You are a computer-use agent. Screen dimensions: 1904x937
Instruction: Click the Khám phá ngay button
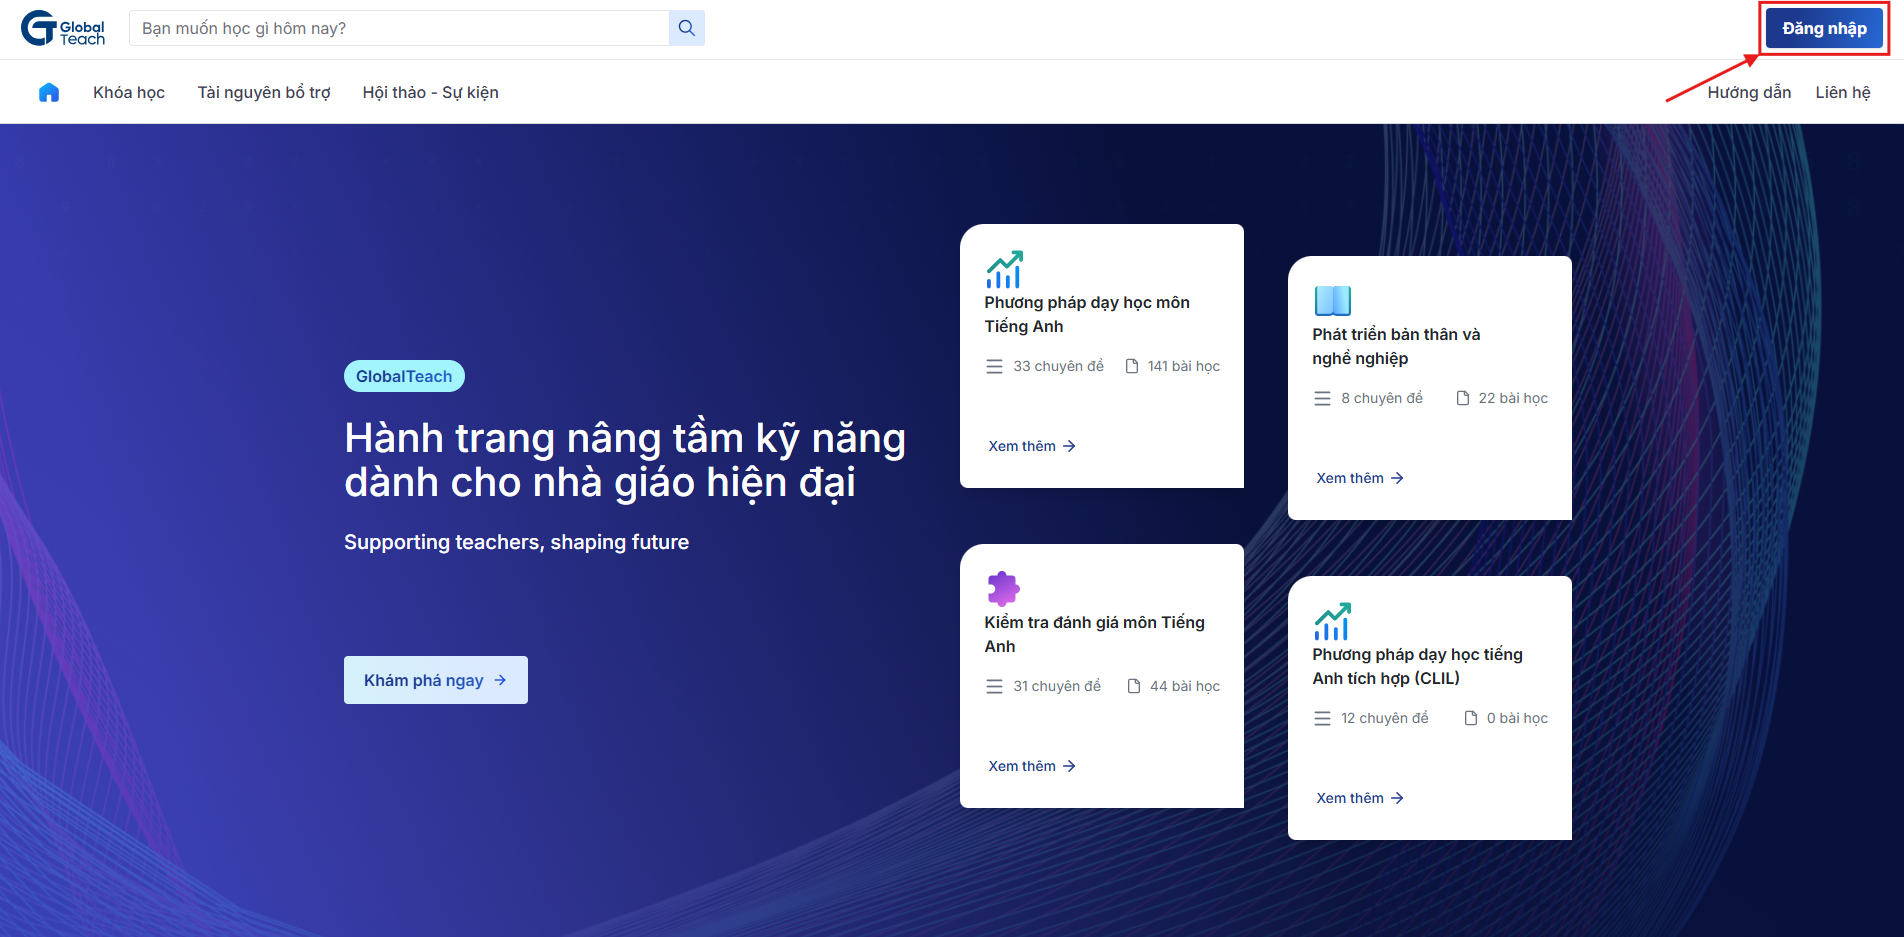(435, 680)
